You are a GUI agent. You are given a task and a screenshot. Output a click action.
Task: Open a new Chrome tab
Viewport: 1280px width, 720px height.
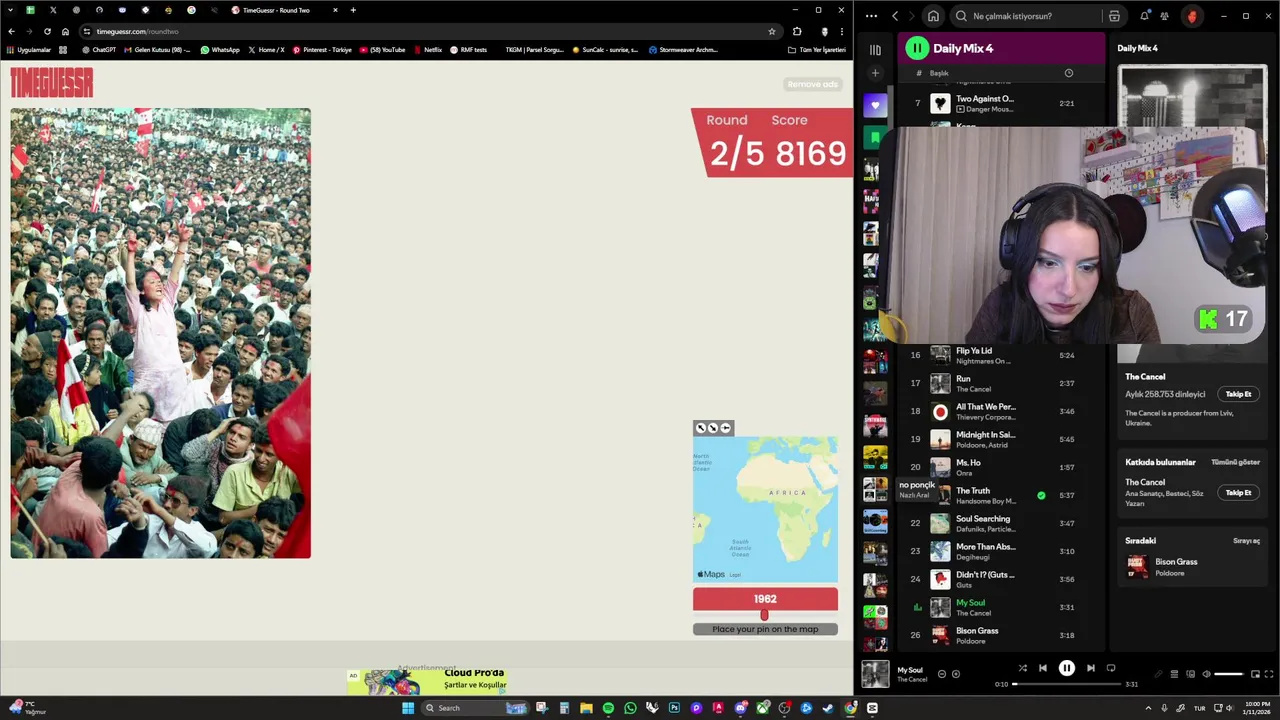tap(353, 10)
